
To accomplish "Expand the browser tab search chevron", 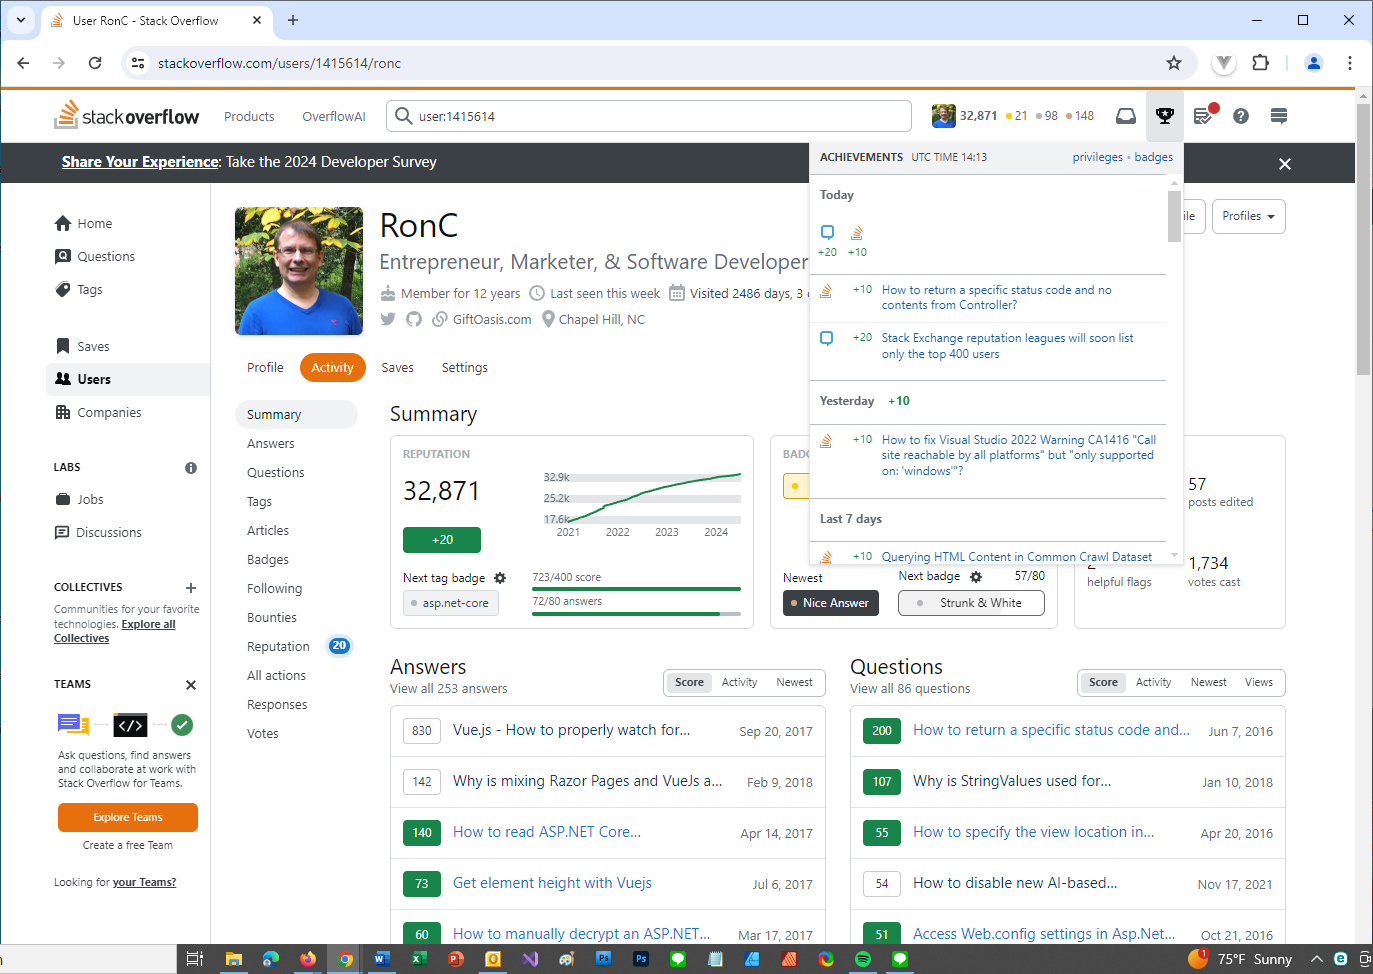I will click(21, 20).
